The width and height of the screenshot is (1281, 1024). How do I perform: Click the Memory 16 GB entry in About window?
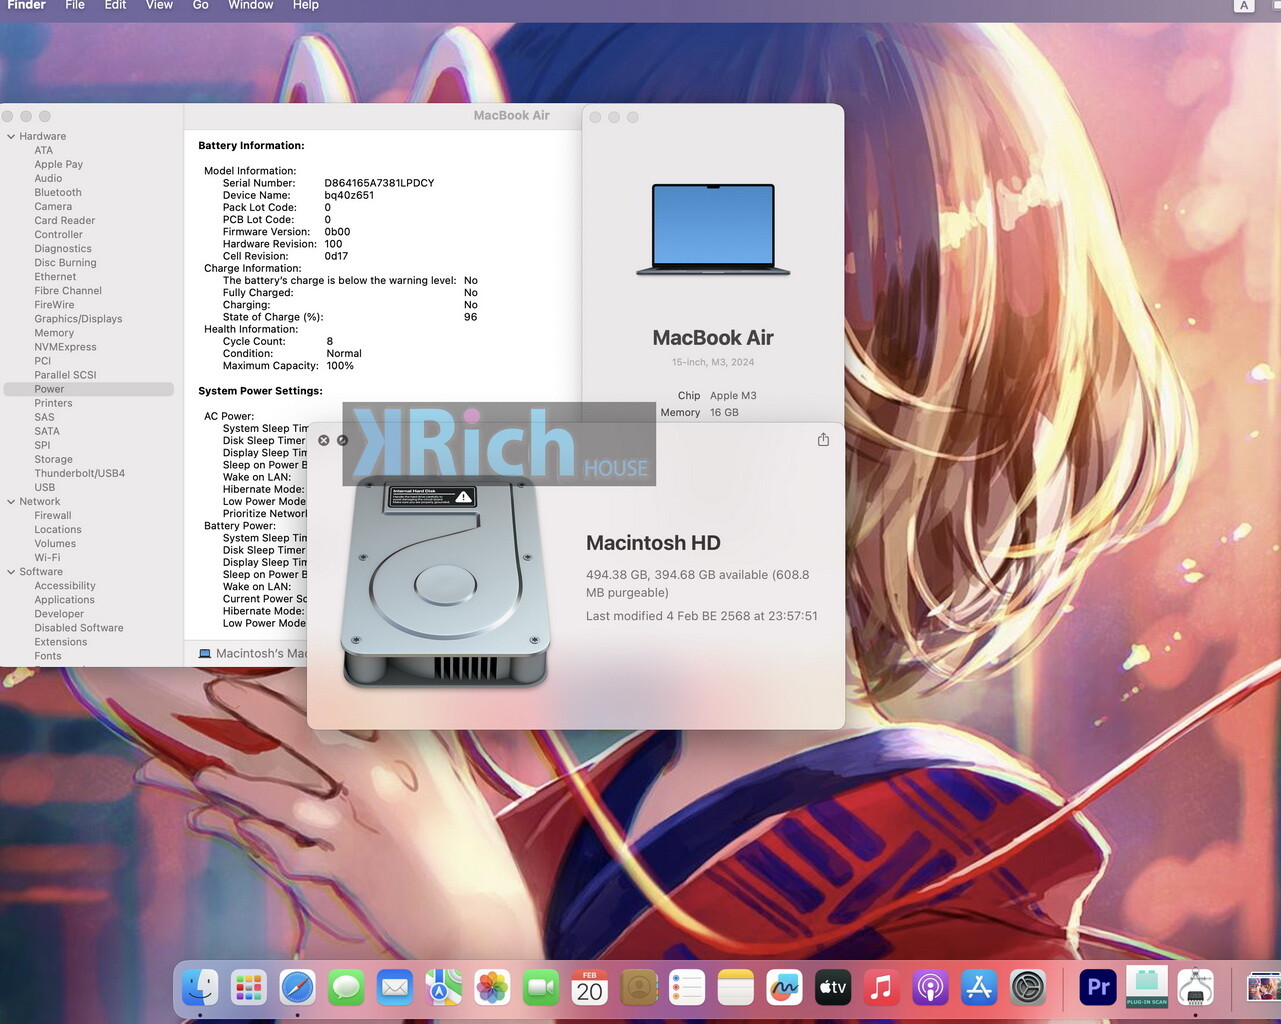(x=699, y=412)
